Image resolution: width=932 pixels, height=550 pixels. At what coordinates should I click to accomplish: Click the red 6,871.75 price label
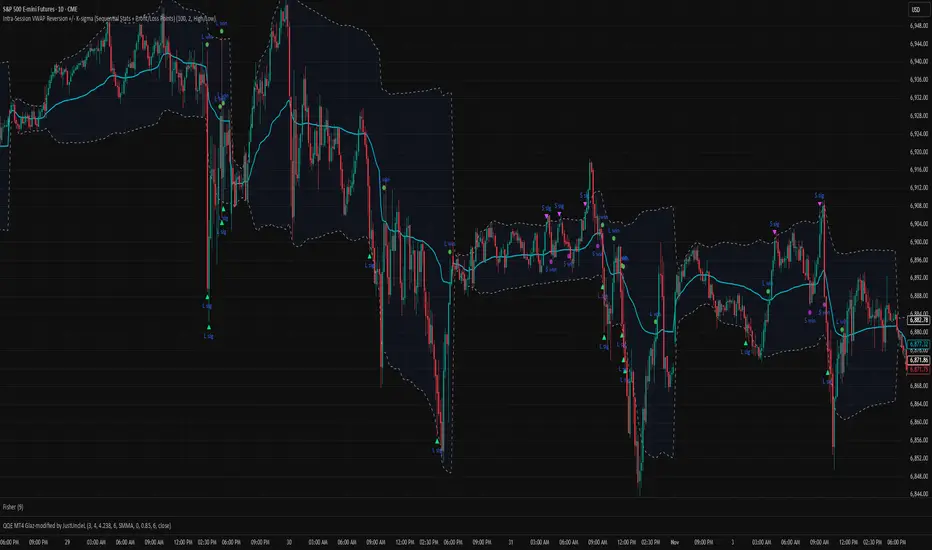[918, 369]
